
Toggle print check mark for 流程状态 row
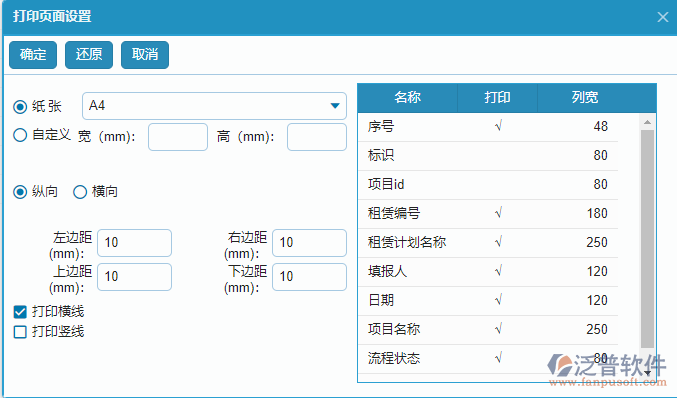pyautogui.click(x=498, y=358)
